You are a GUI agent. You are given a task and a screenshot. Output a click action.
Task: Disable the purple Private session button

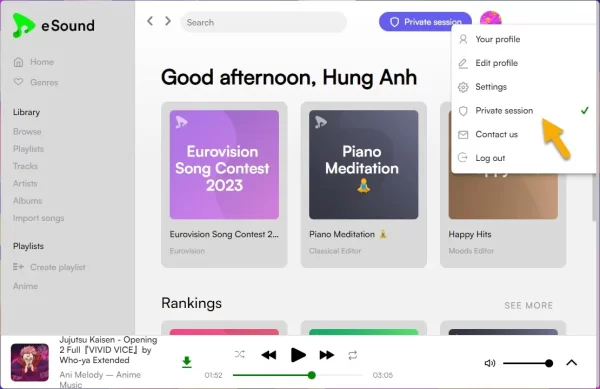(425, 22)
